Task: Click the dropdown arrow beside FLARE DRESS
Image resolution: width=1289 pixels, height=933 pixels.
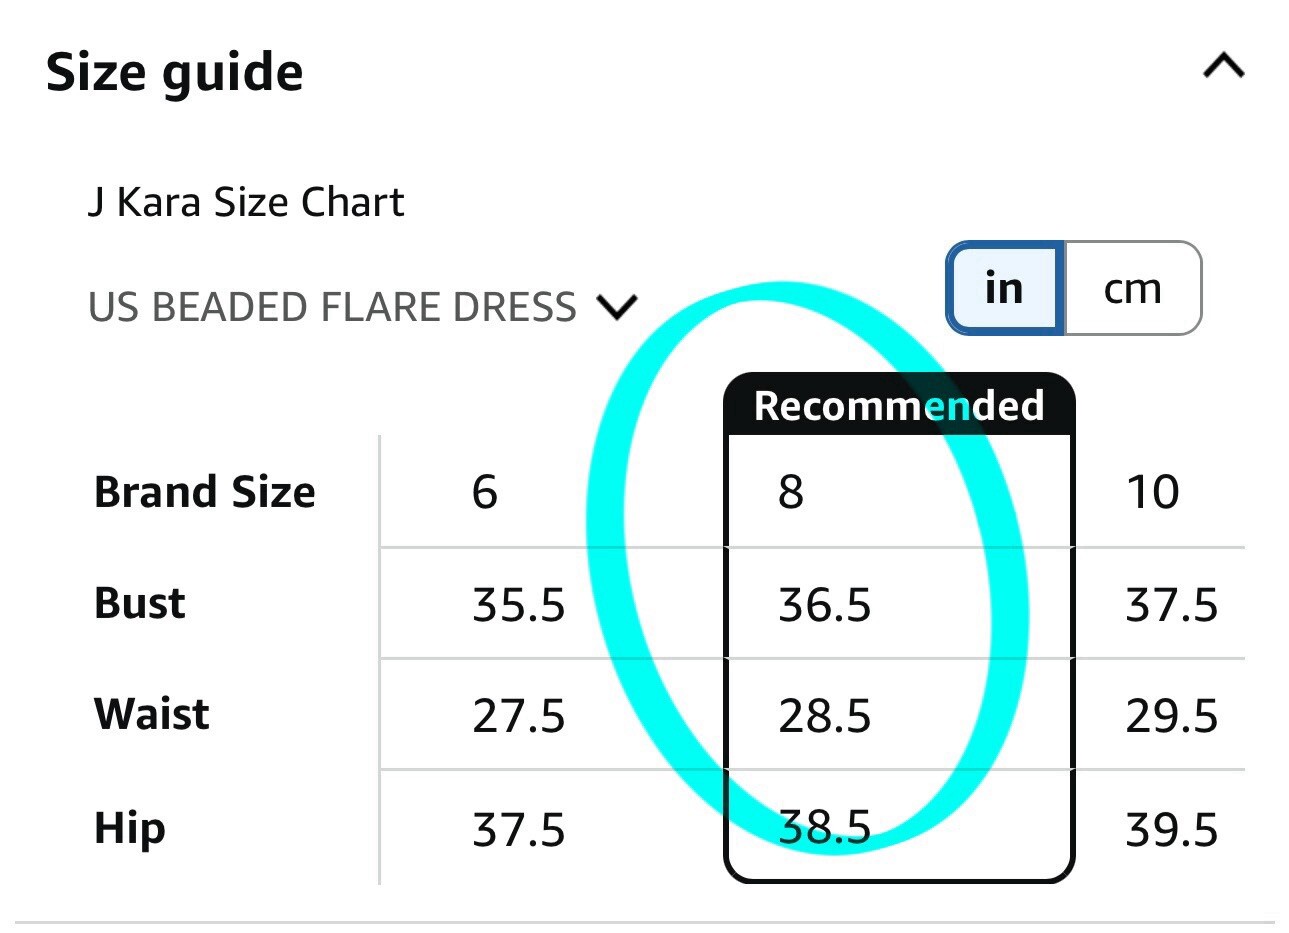Action: (616, 307)
